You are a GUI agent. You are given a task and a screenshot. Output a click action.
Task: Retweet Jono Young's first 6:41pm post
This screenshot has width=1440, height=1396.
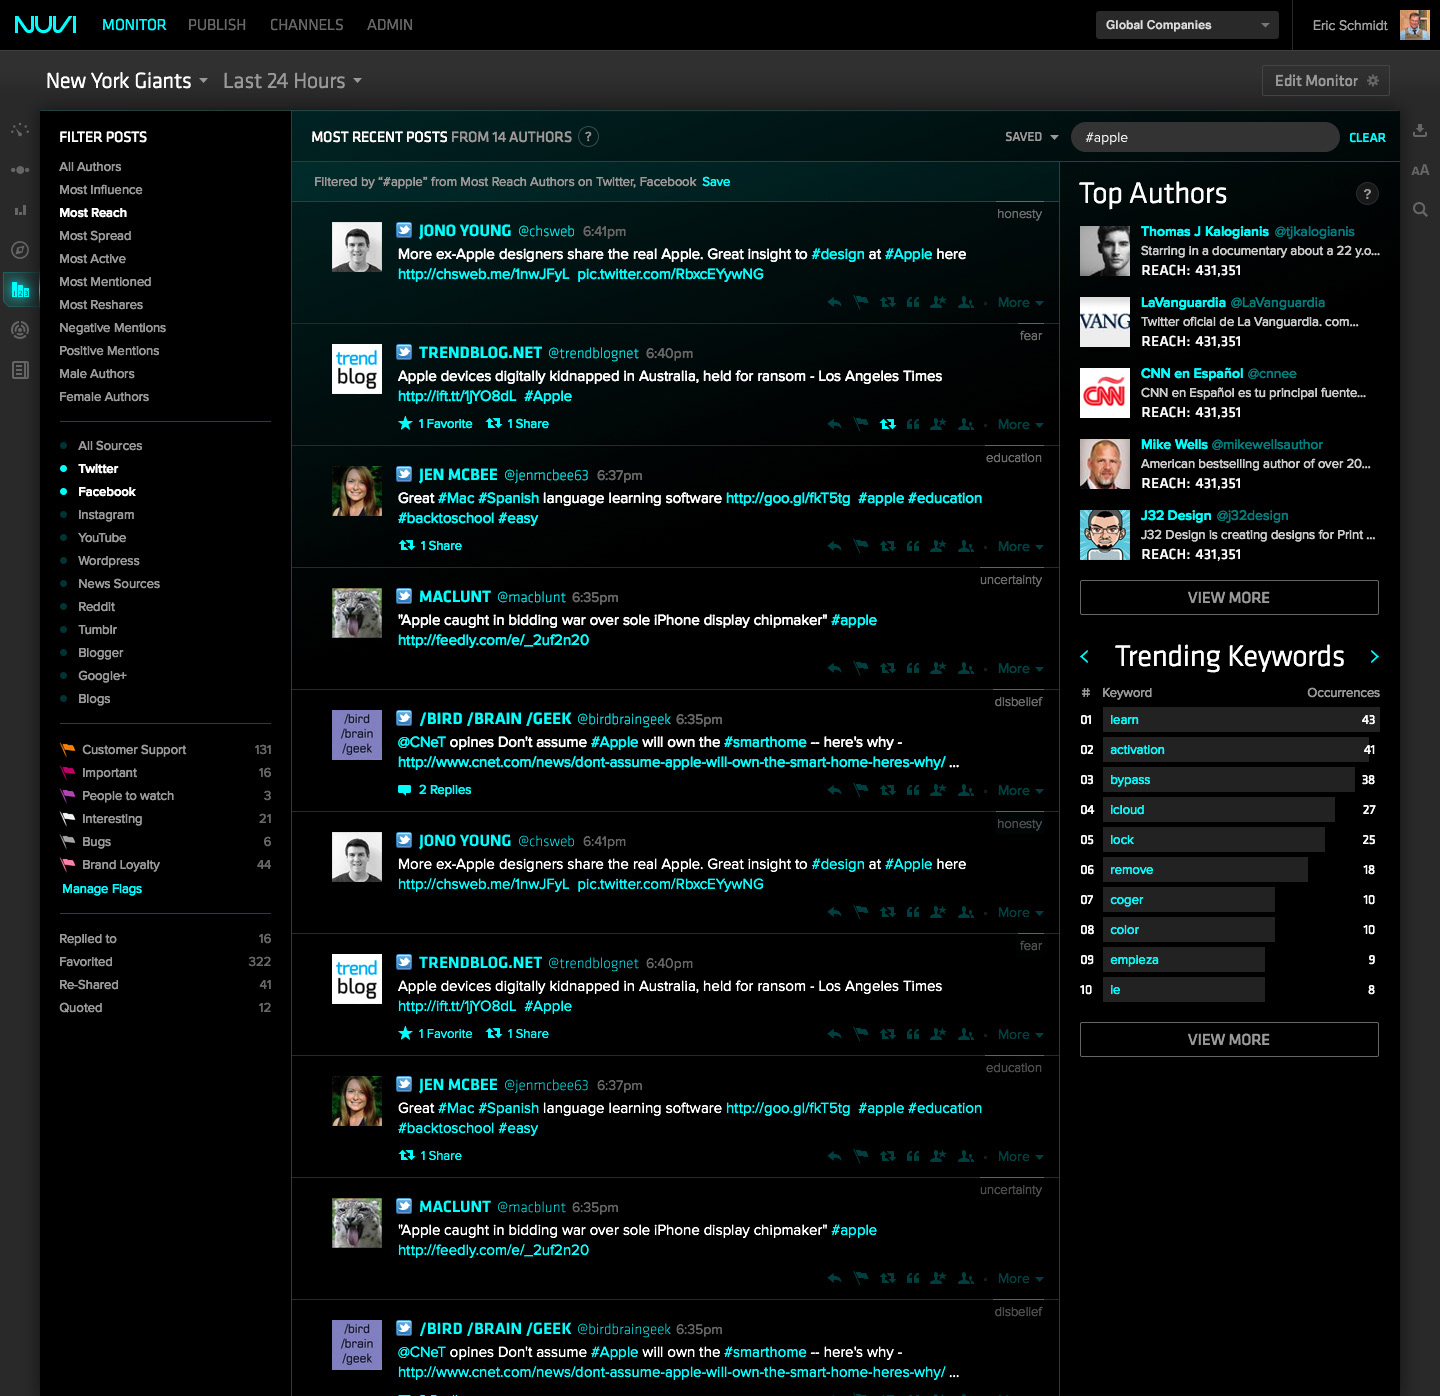point(887,303)
